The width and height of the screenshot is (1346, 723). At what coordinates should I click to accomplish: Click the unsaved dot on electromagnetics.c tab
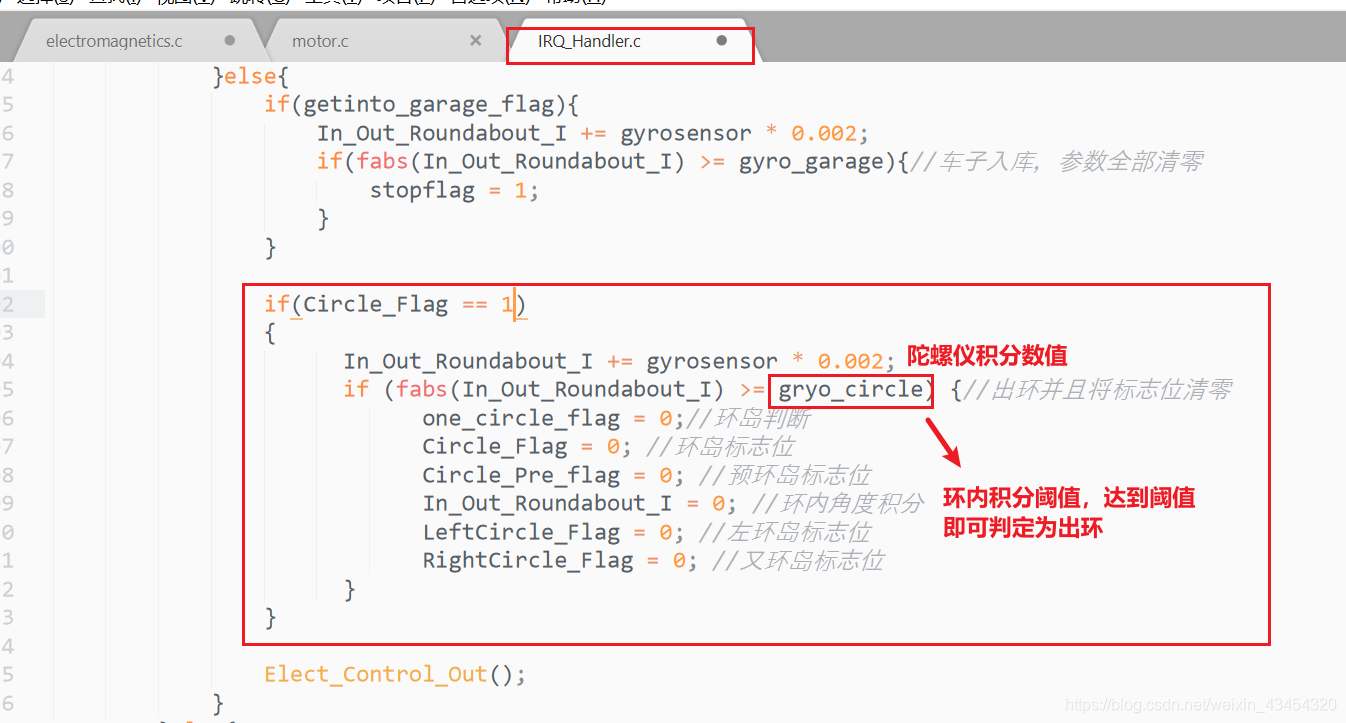click(230, 41)
